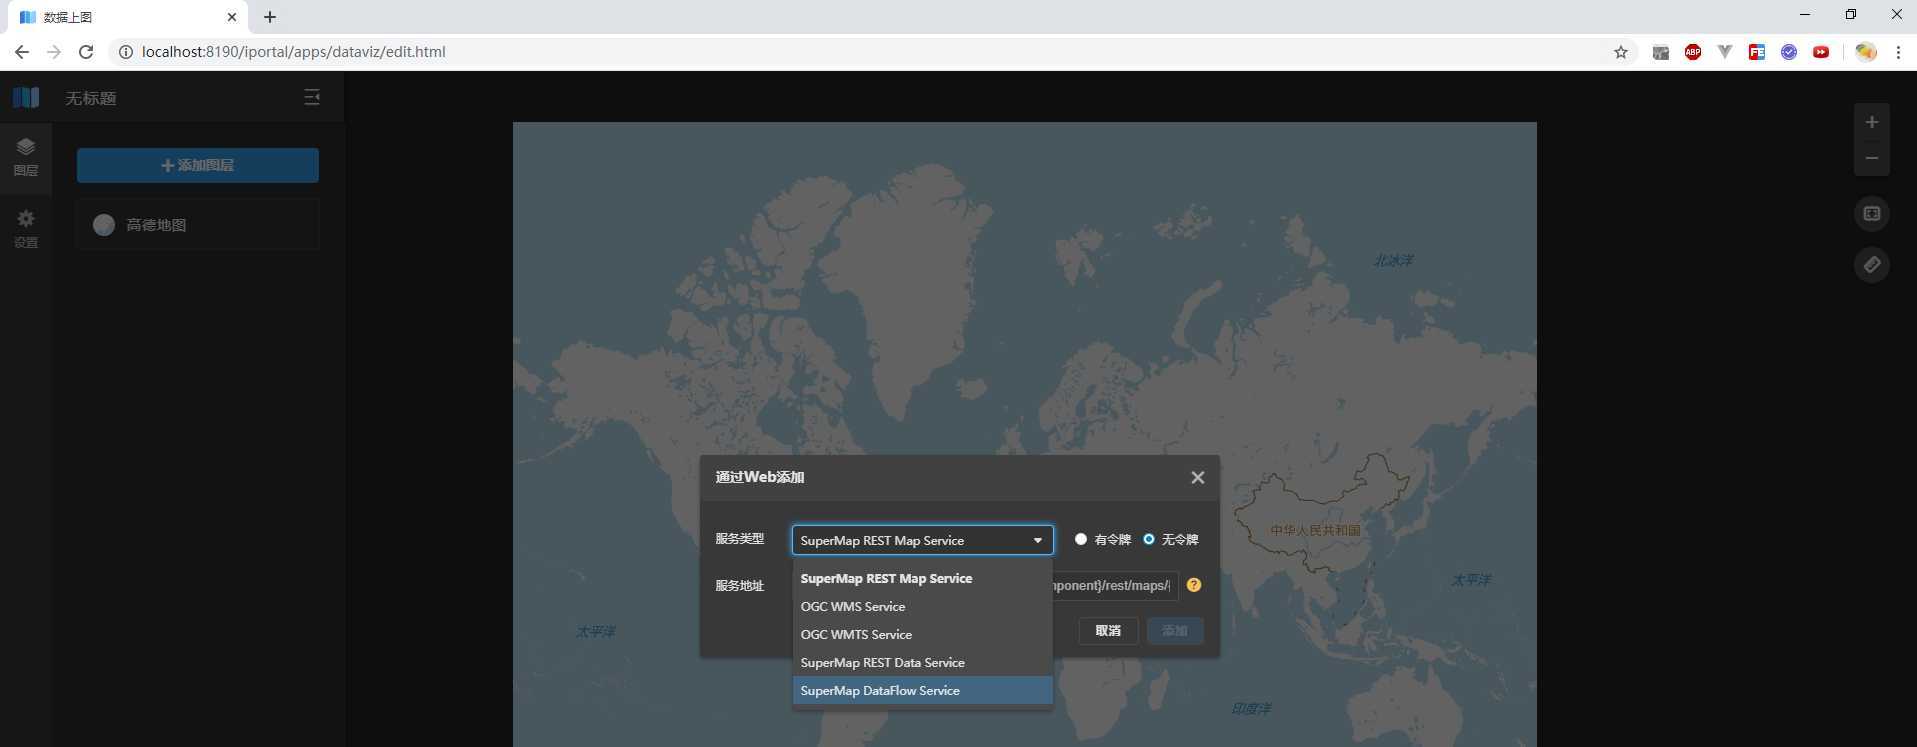The width and height of the screenshot is (1917, 747).
Task: Click the 北冰洋 map label
Action: [1393, 260]
